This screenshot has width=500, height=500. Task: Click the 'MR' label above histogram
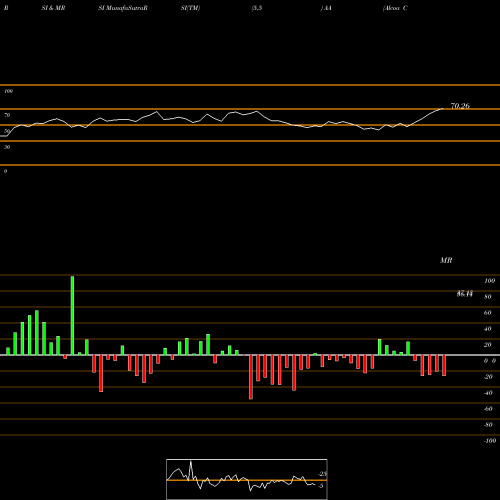coord(446,260)
